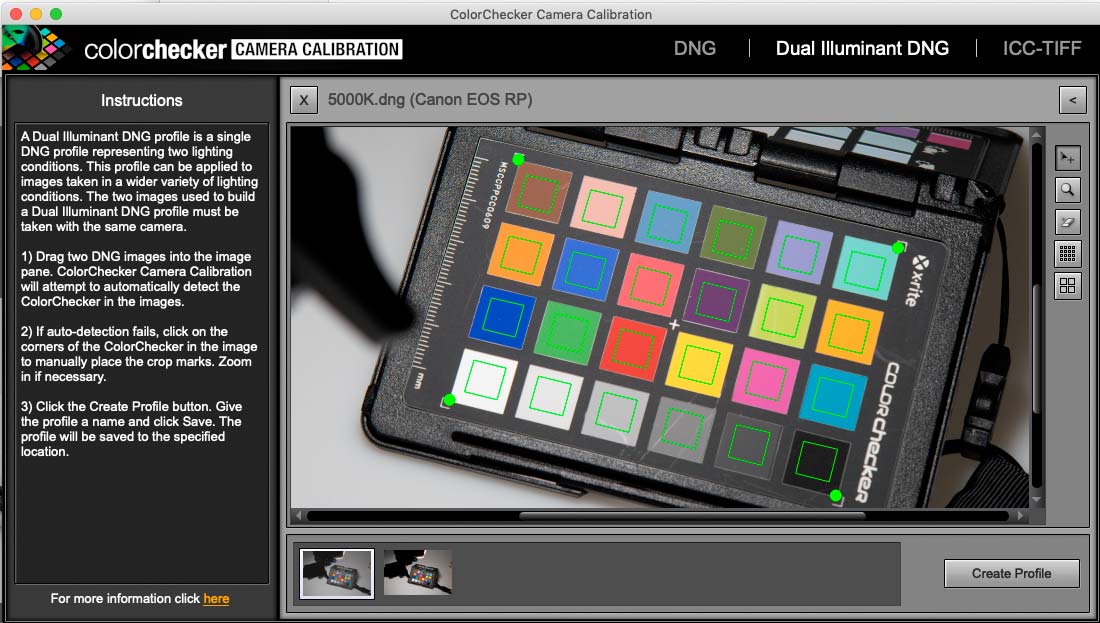
Task: Maximize the window with the green button
Action: [x=56, y=14]
